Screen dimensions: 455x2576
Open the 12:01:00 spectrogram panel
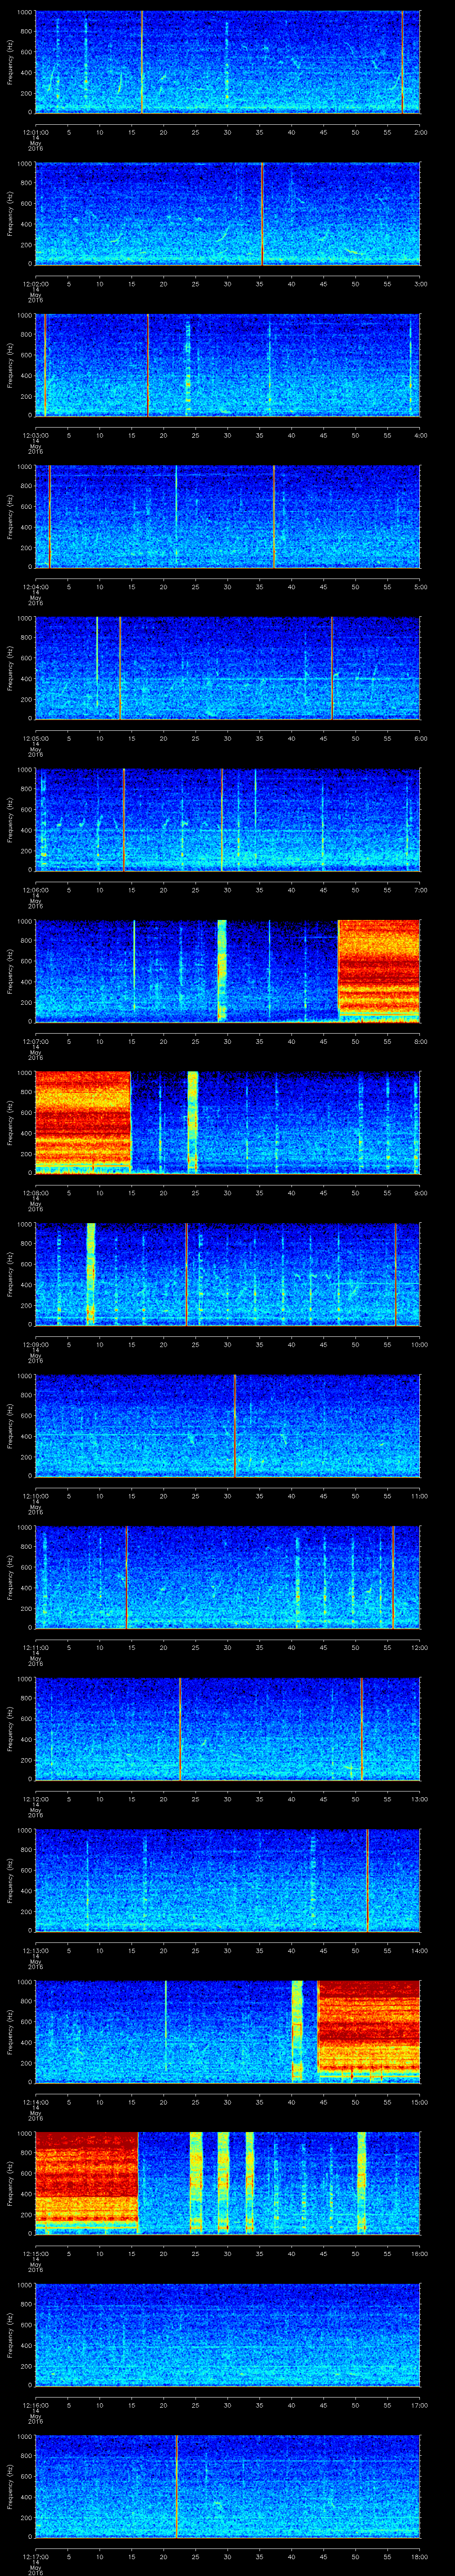coord(227,62)
